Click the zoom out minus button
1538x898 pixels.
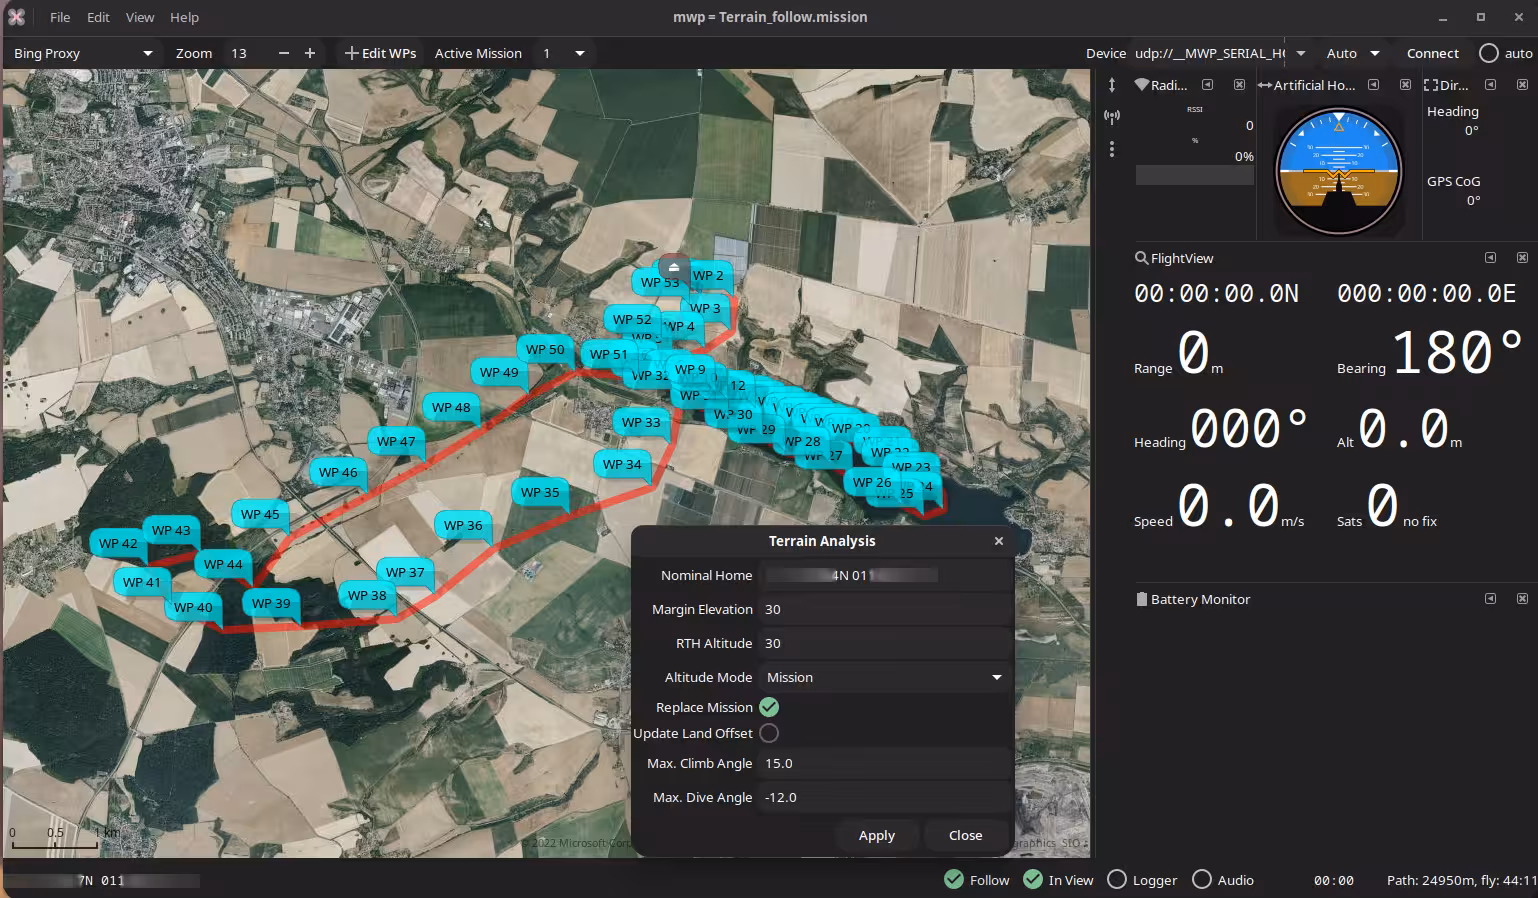click(284, 54)
